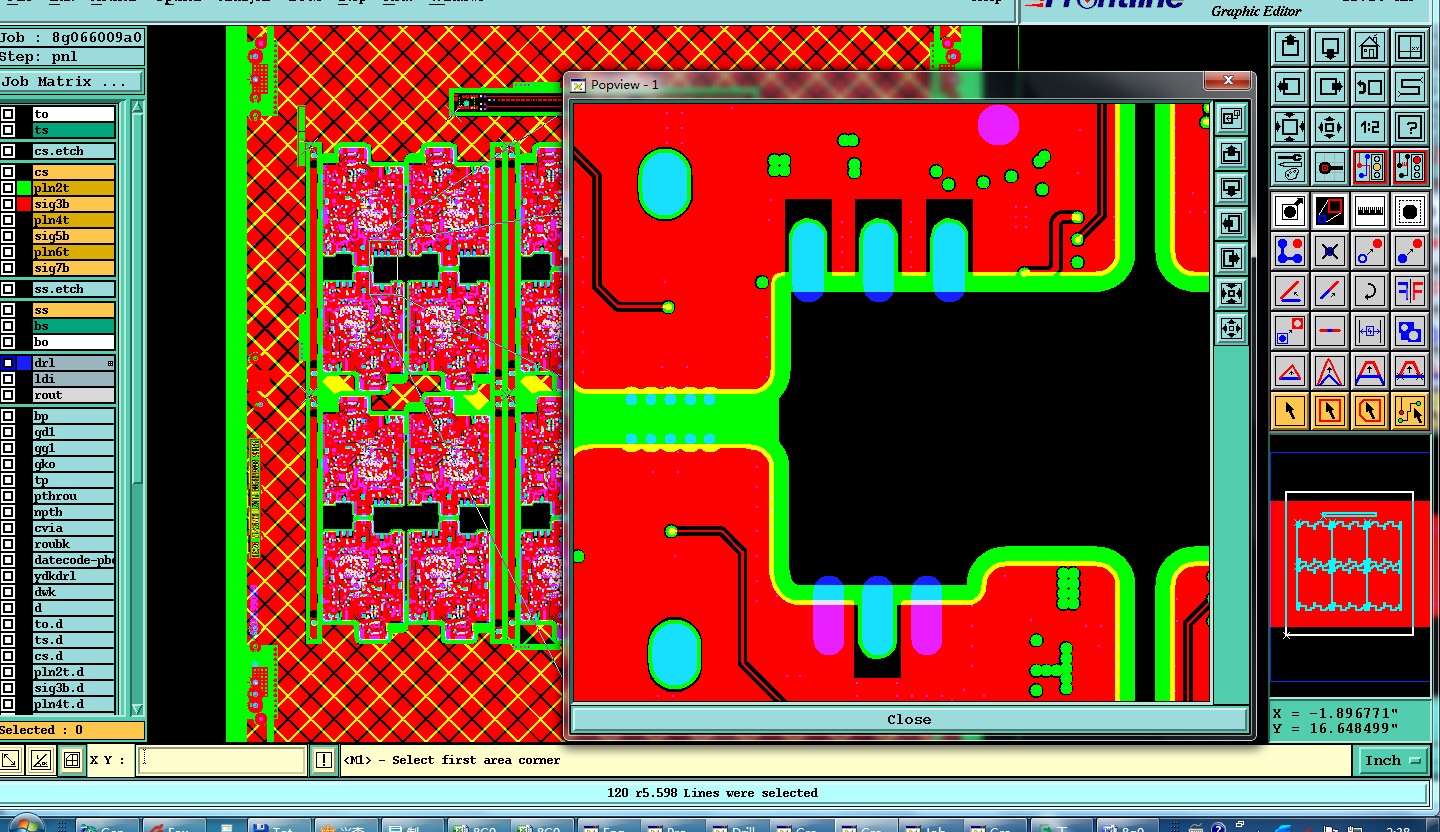Click the 1:2 scale zoom icon
The image size is (1440, 832).
1370,127
